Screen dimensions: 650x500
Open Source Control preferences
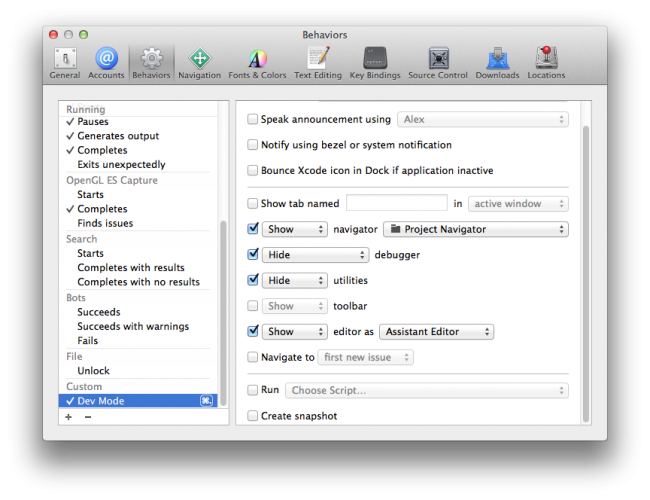(x=438, y=63)
